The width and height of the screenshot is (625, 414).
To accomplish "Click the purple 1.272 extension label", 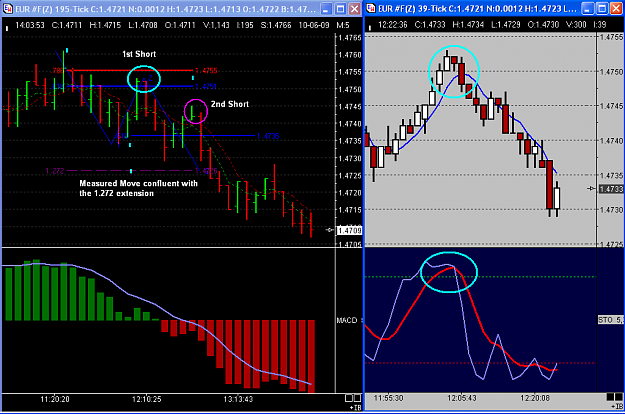I will [55, 171].
